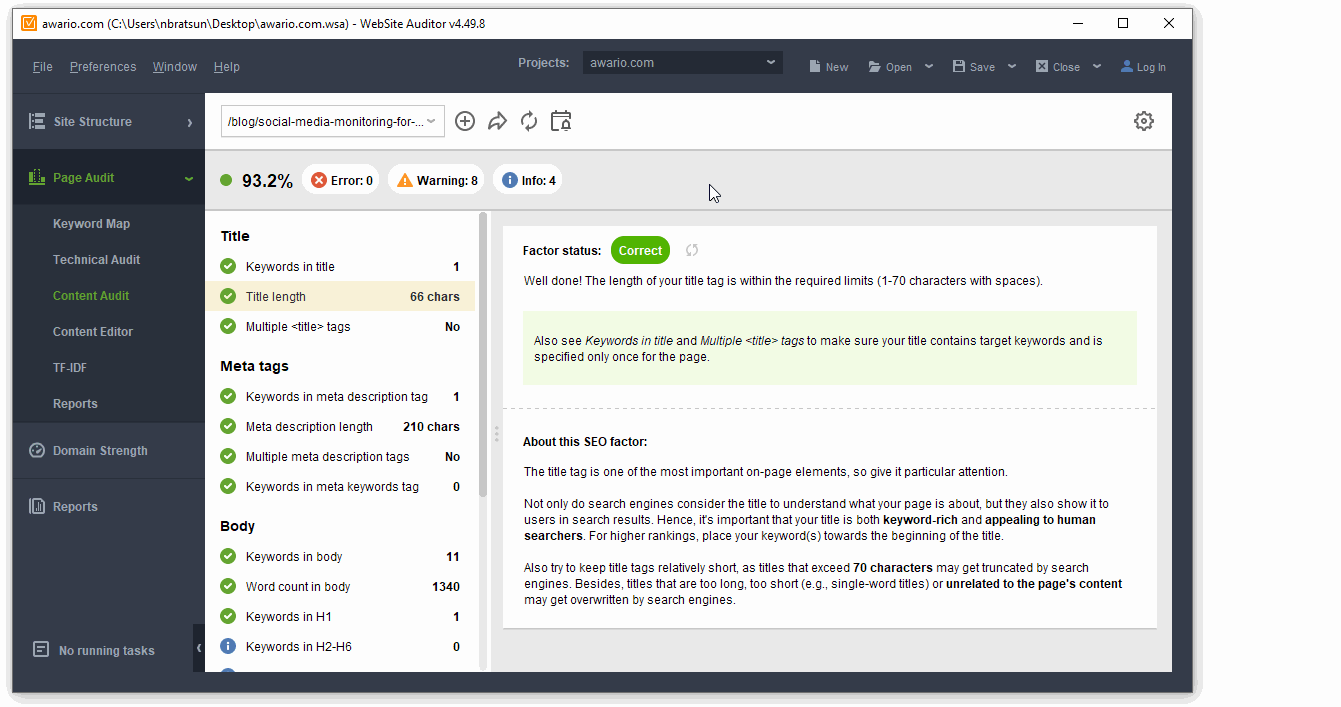Switch to Technical Audit
1341x707 pixels.
point(96,260)
